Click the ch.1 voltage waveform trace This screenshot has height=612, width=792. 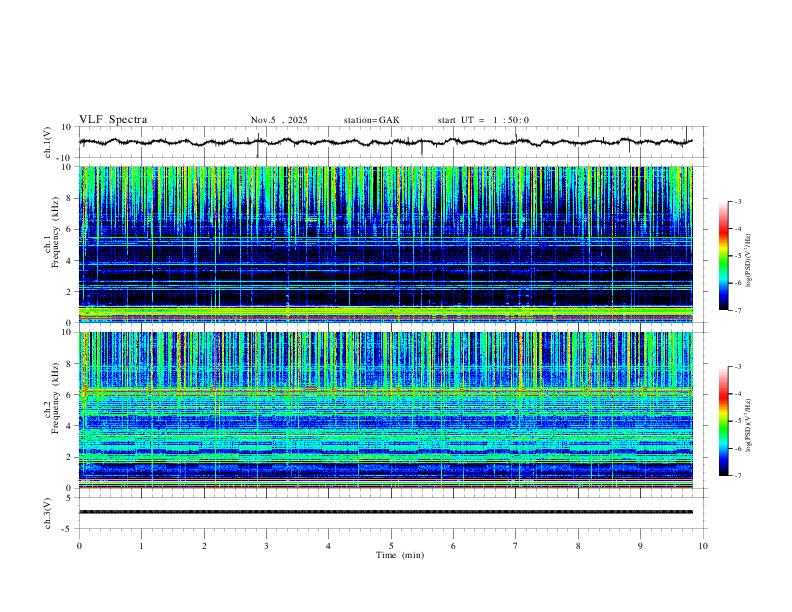pos(385,142)
